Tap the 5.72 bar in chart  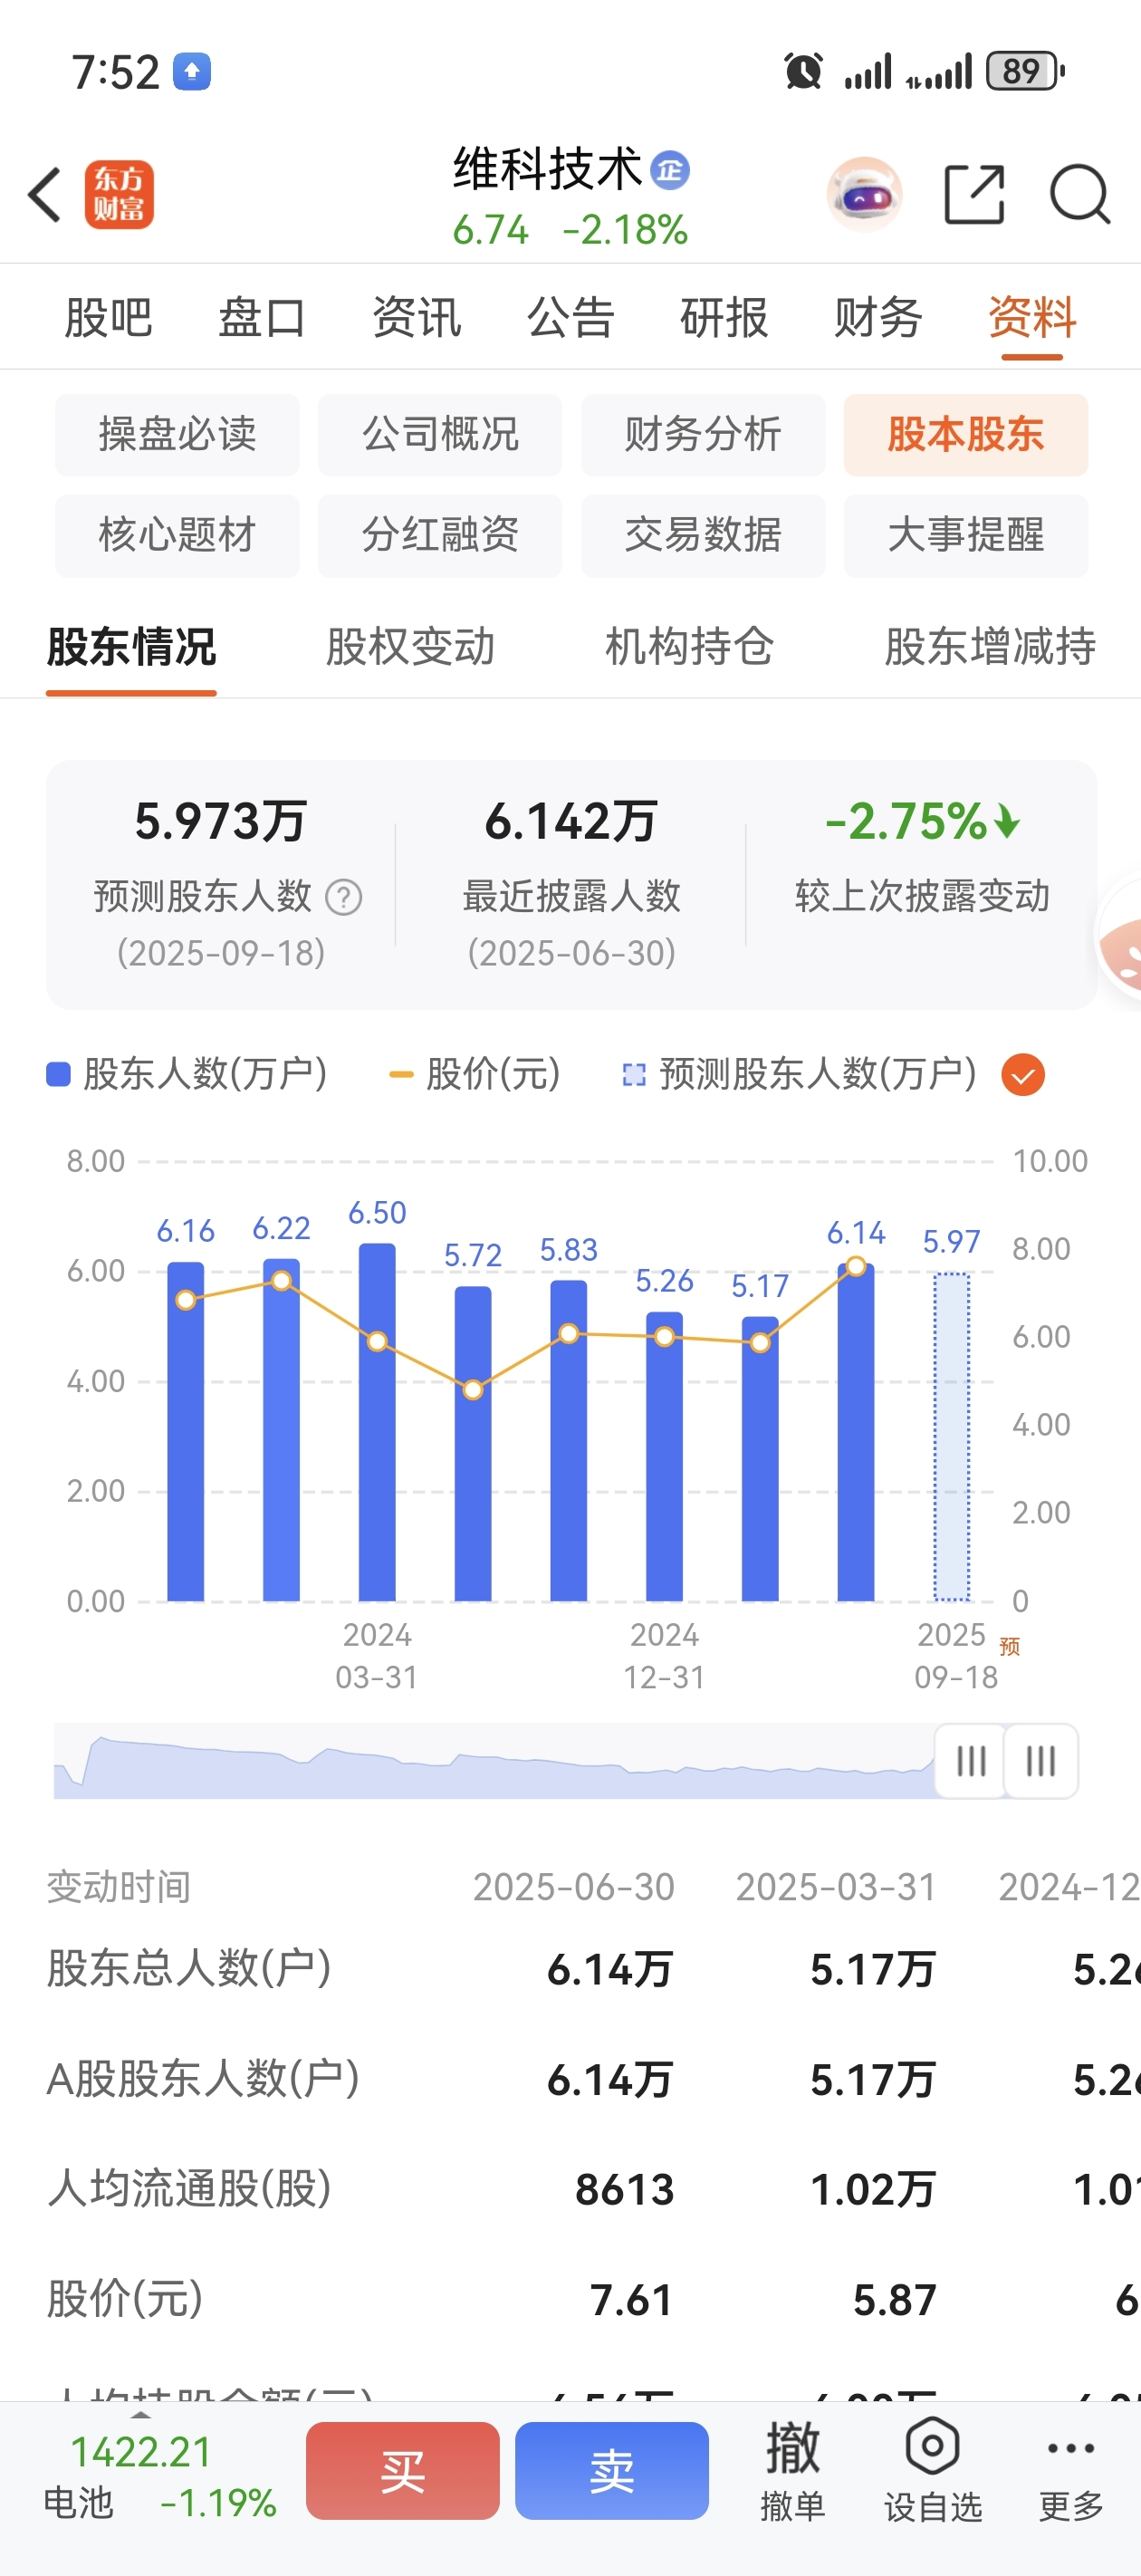(x=473, y=1443)
